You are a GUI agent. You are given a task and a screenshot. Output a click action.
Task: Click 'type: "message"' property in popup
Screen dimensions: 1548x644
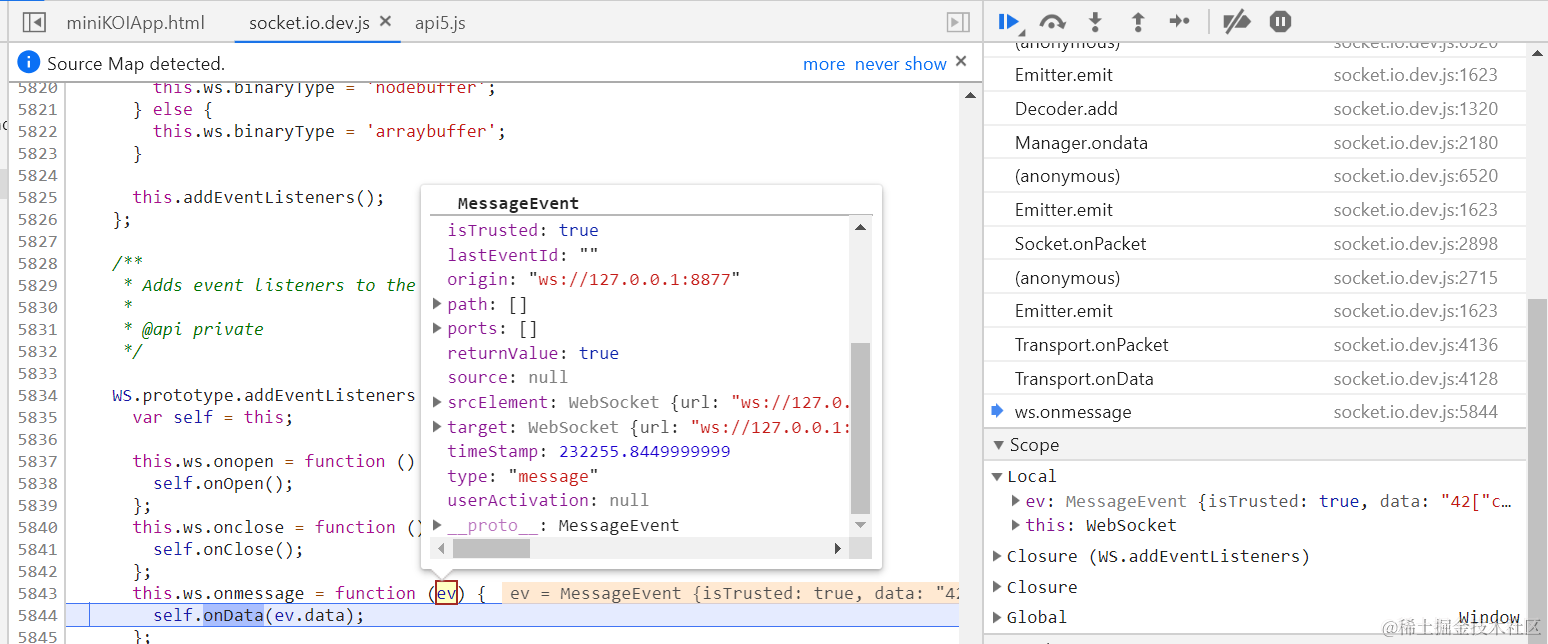coord(522,476)
